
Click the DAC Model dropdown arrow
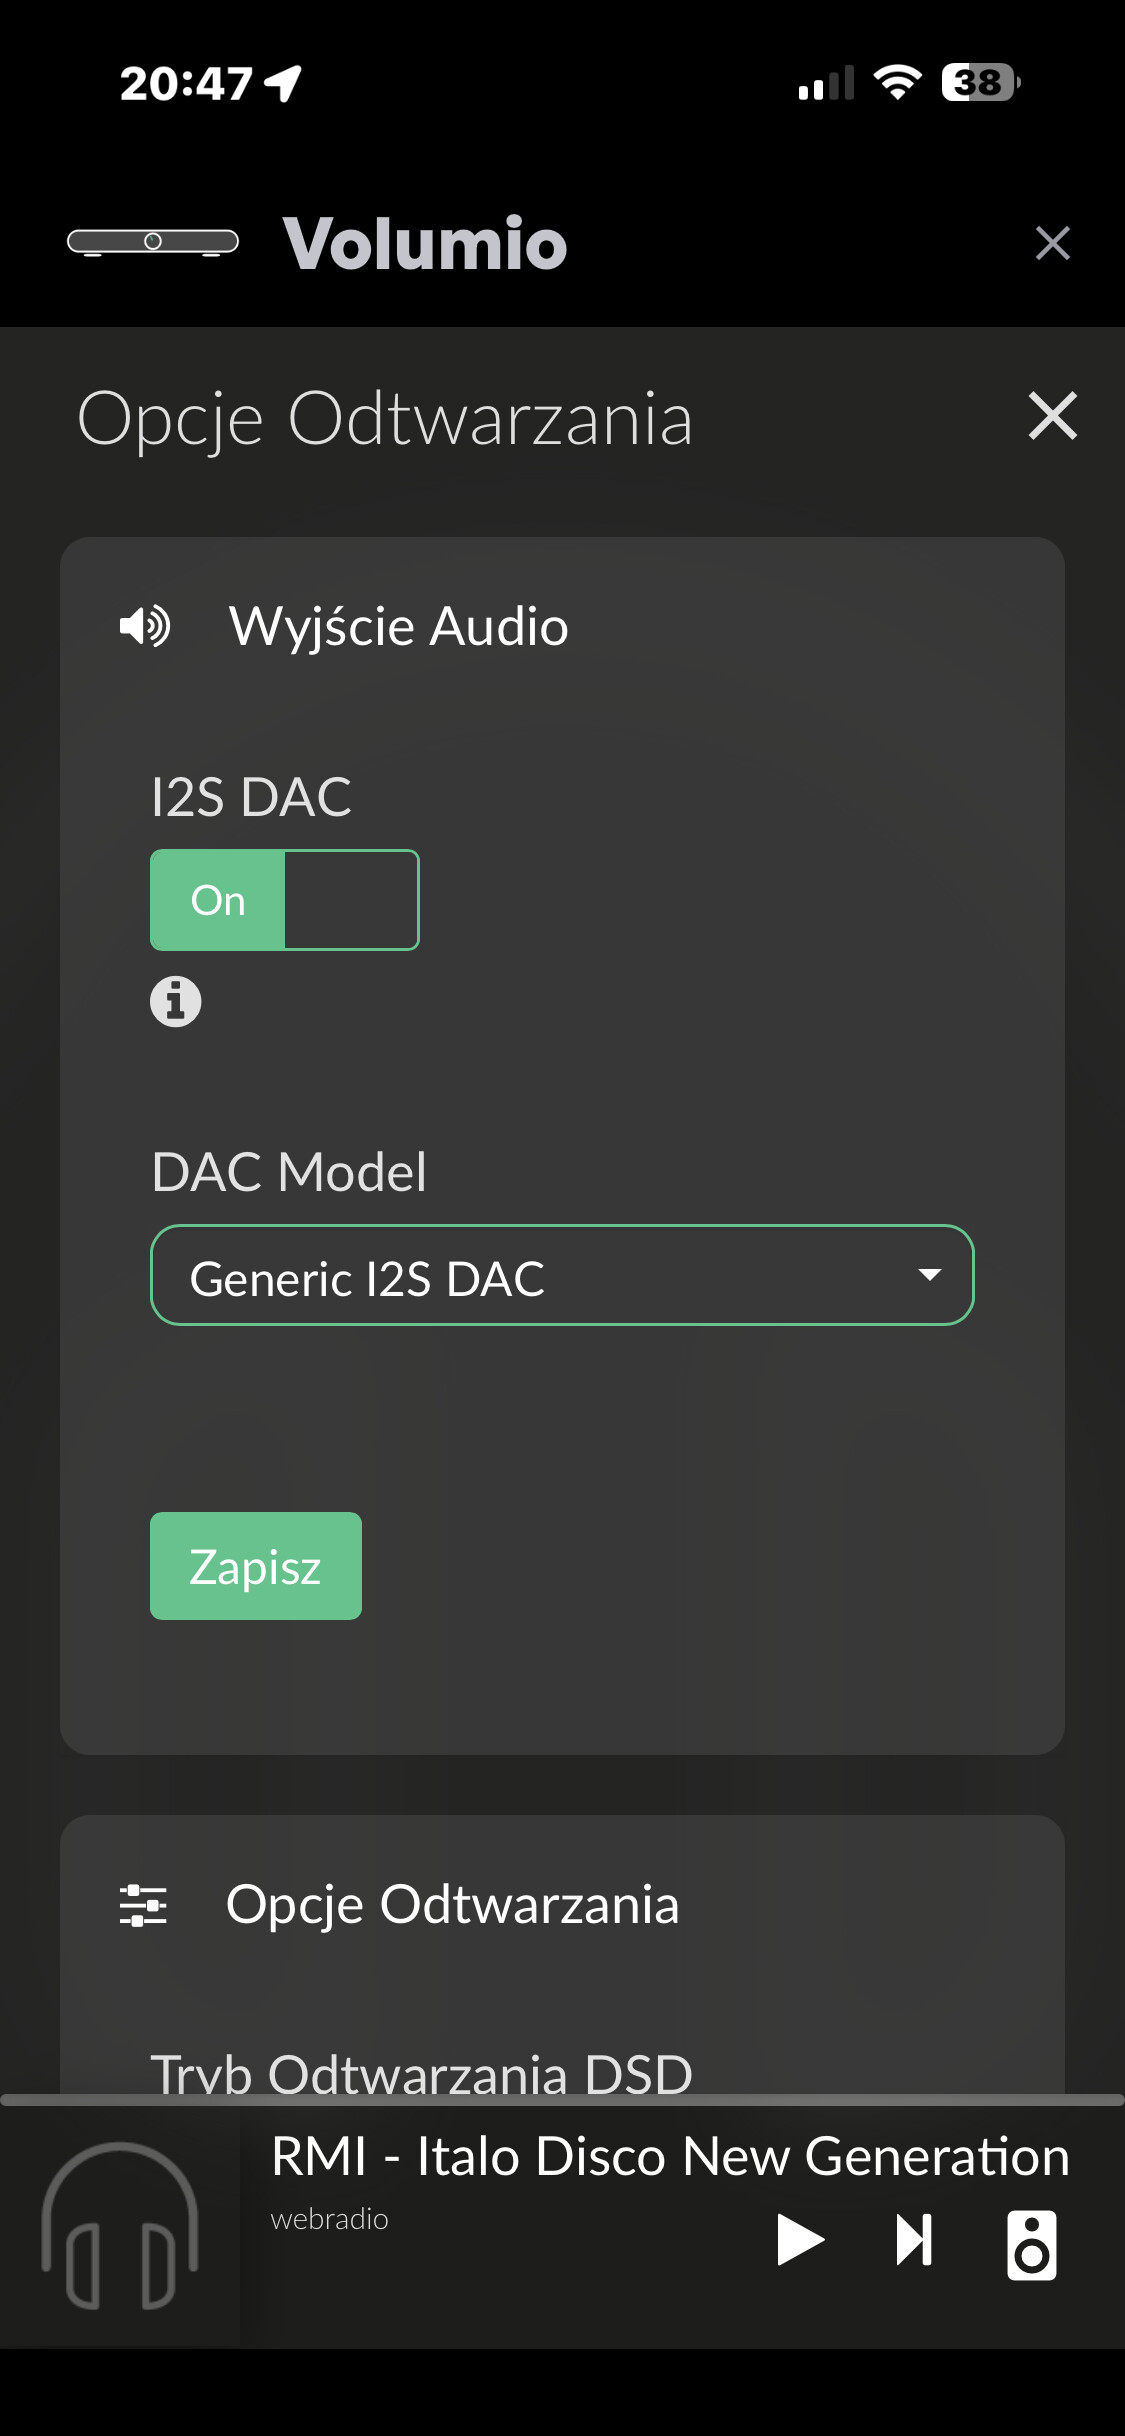coord(929,1275)
